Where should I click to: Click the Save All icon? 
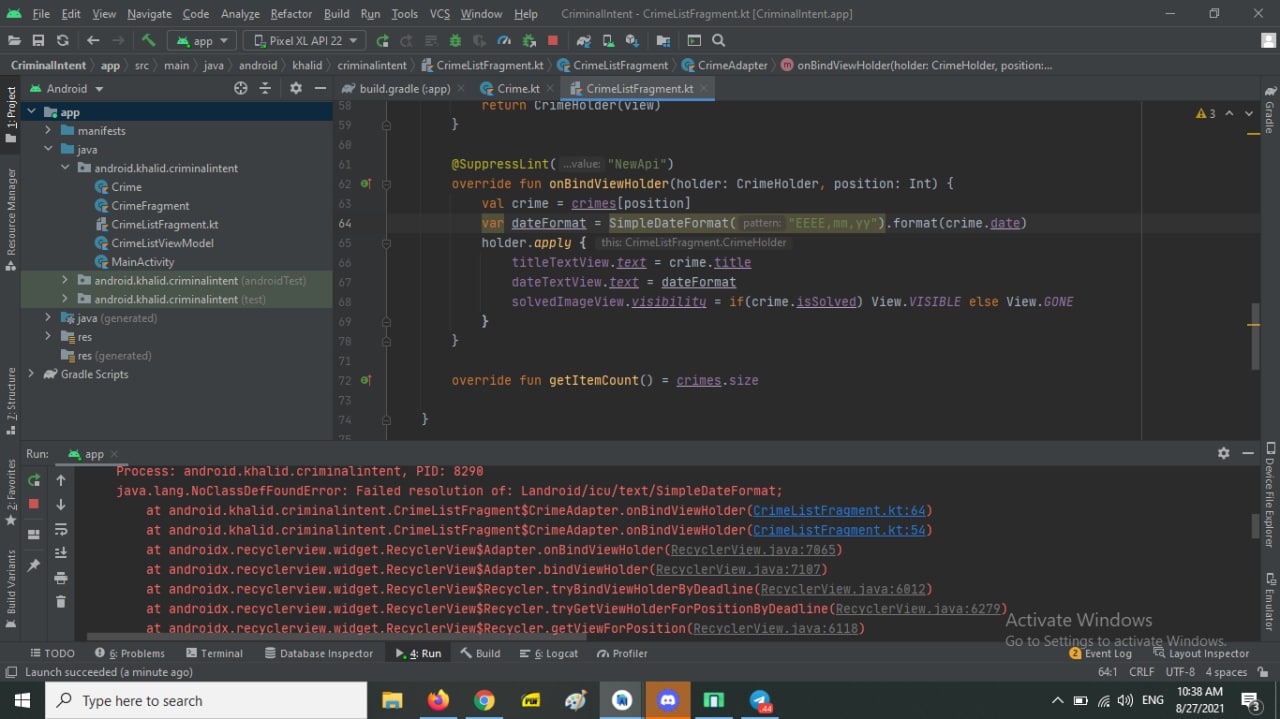tap(38, 40)
